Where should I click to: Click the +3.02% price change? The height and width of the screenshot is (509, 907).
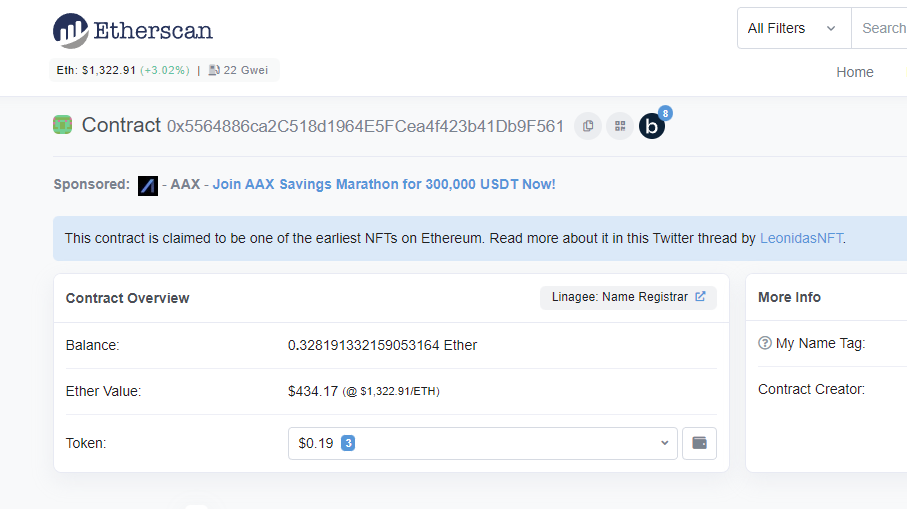pos(165,70)
